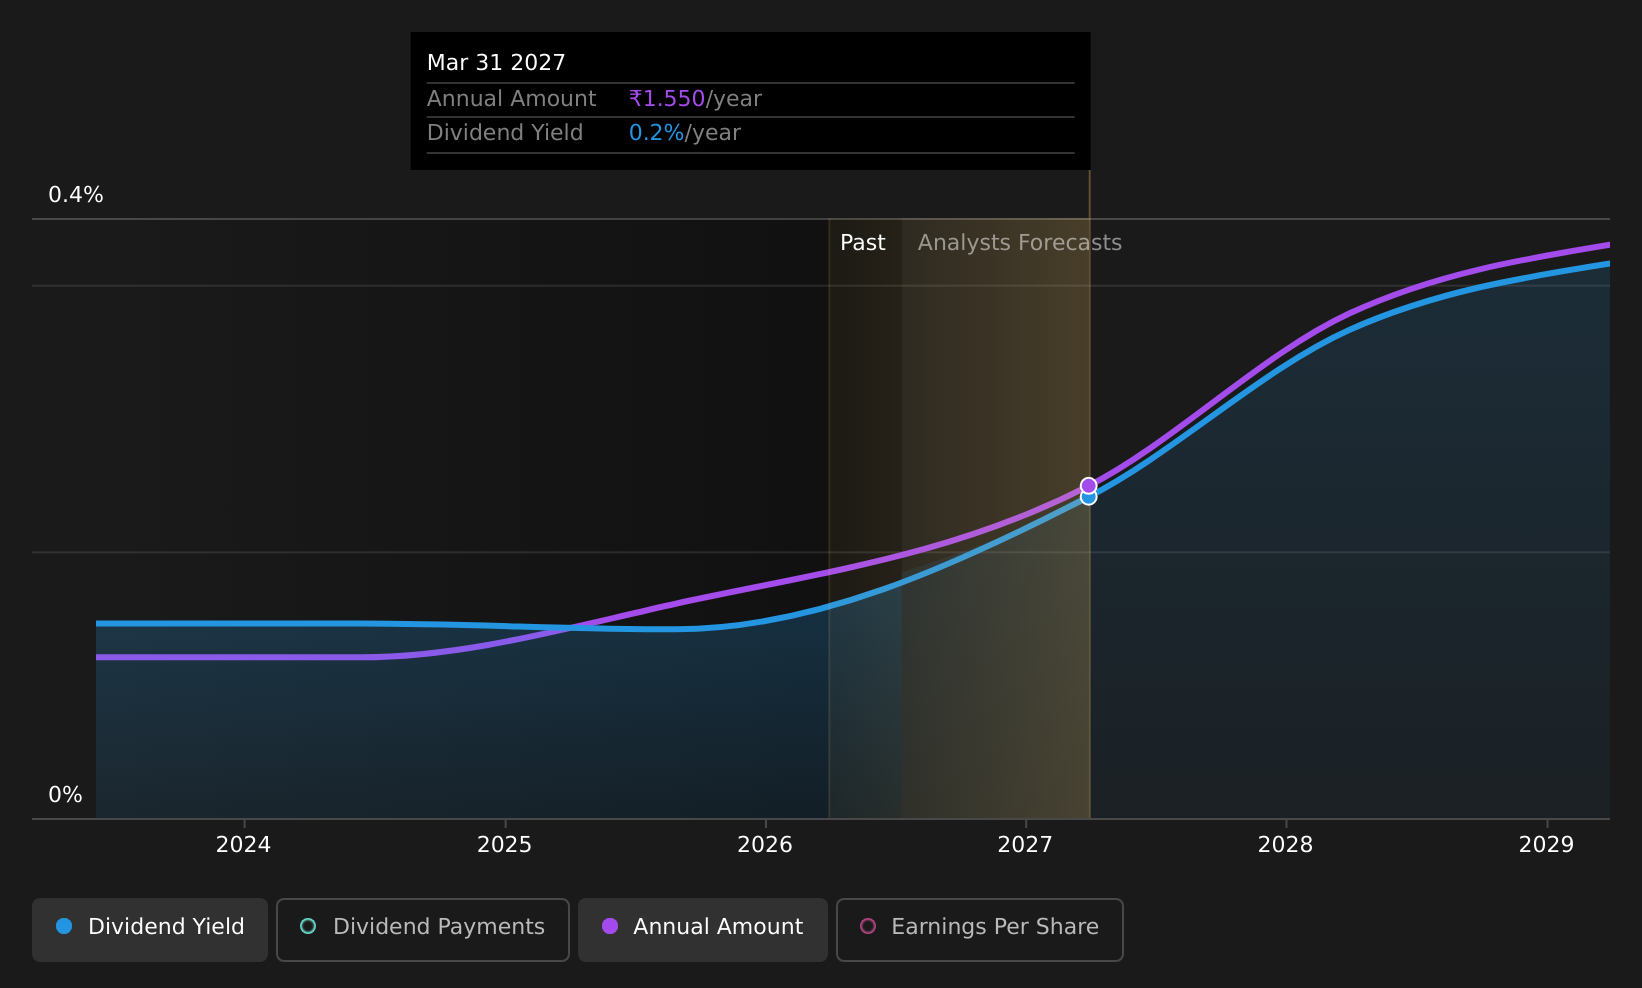This screenshot has width=1642, height=988.
Task: Click the Analysts Forecasts label
Action: 1019,243
